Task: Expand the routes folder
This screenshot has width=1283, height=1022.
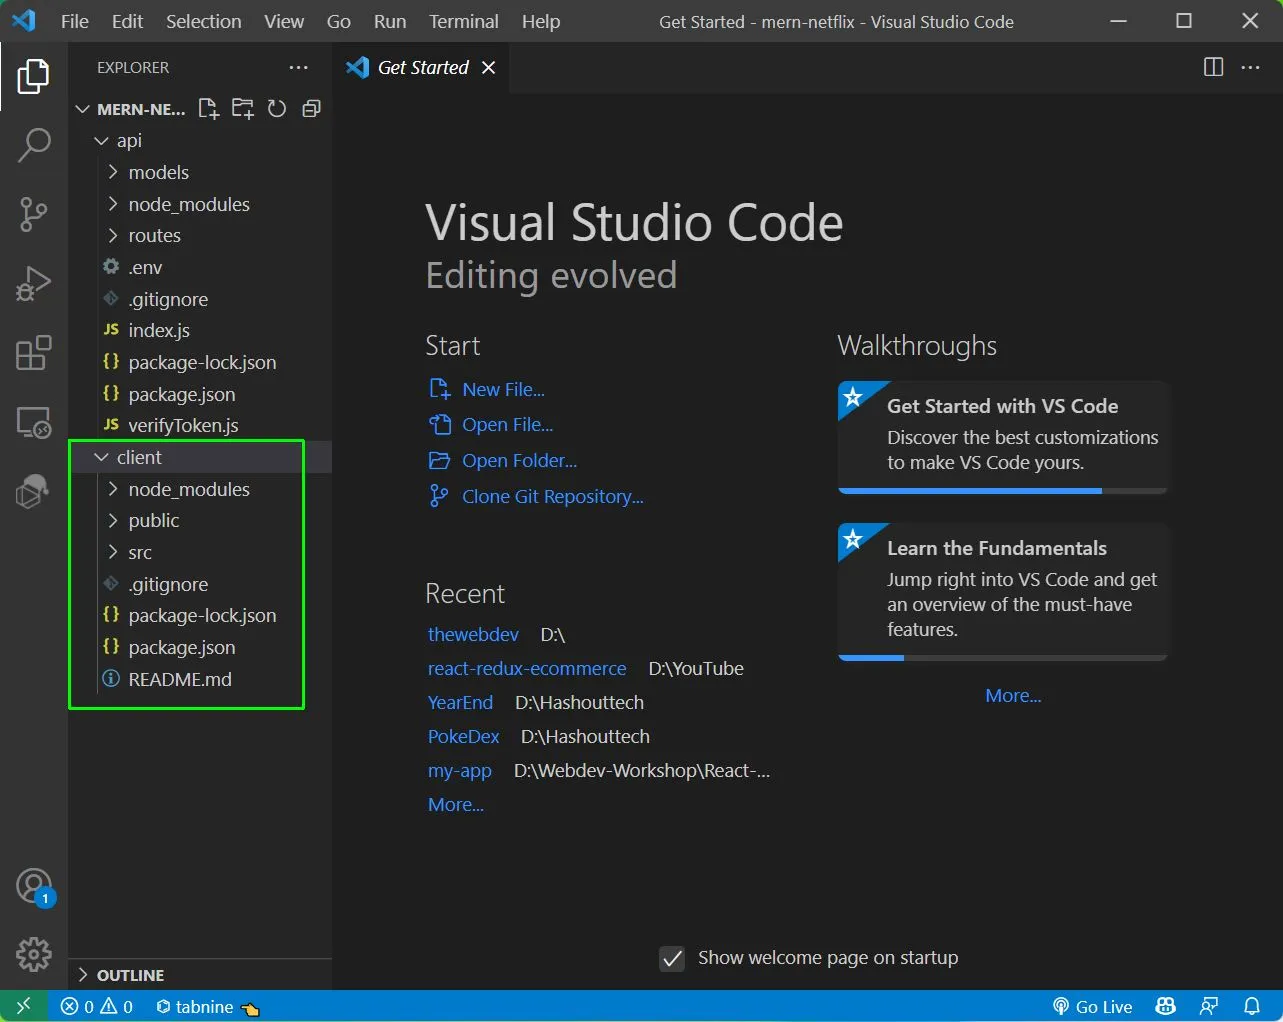Action: click(x=200, y=236)
